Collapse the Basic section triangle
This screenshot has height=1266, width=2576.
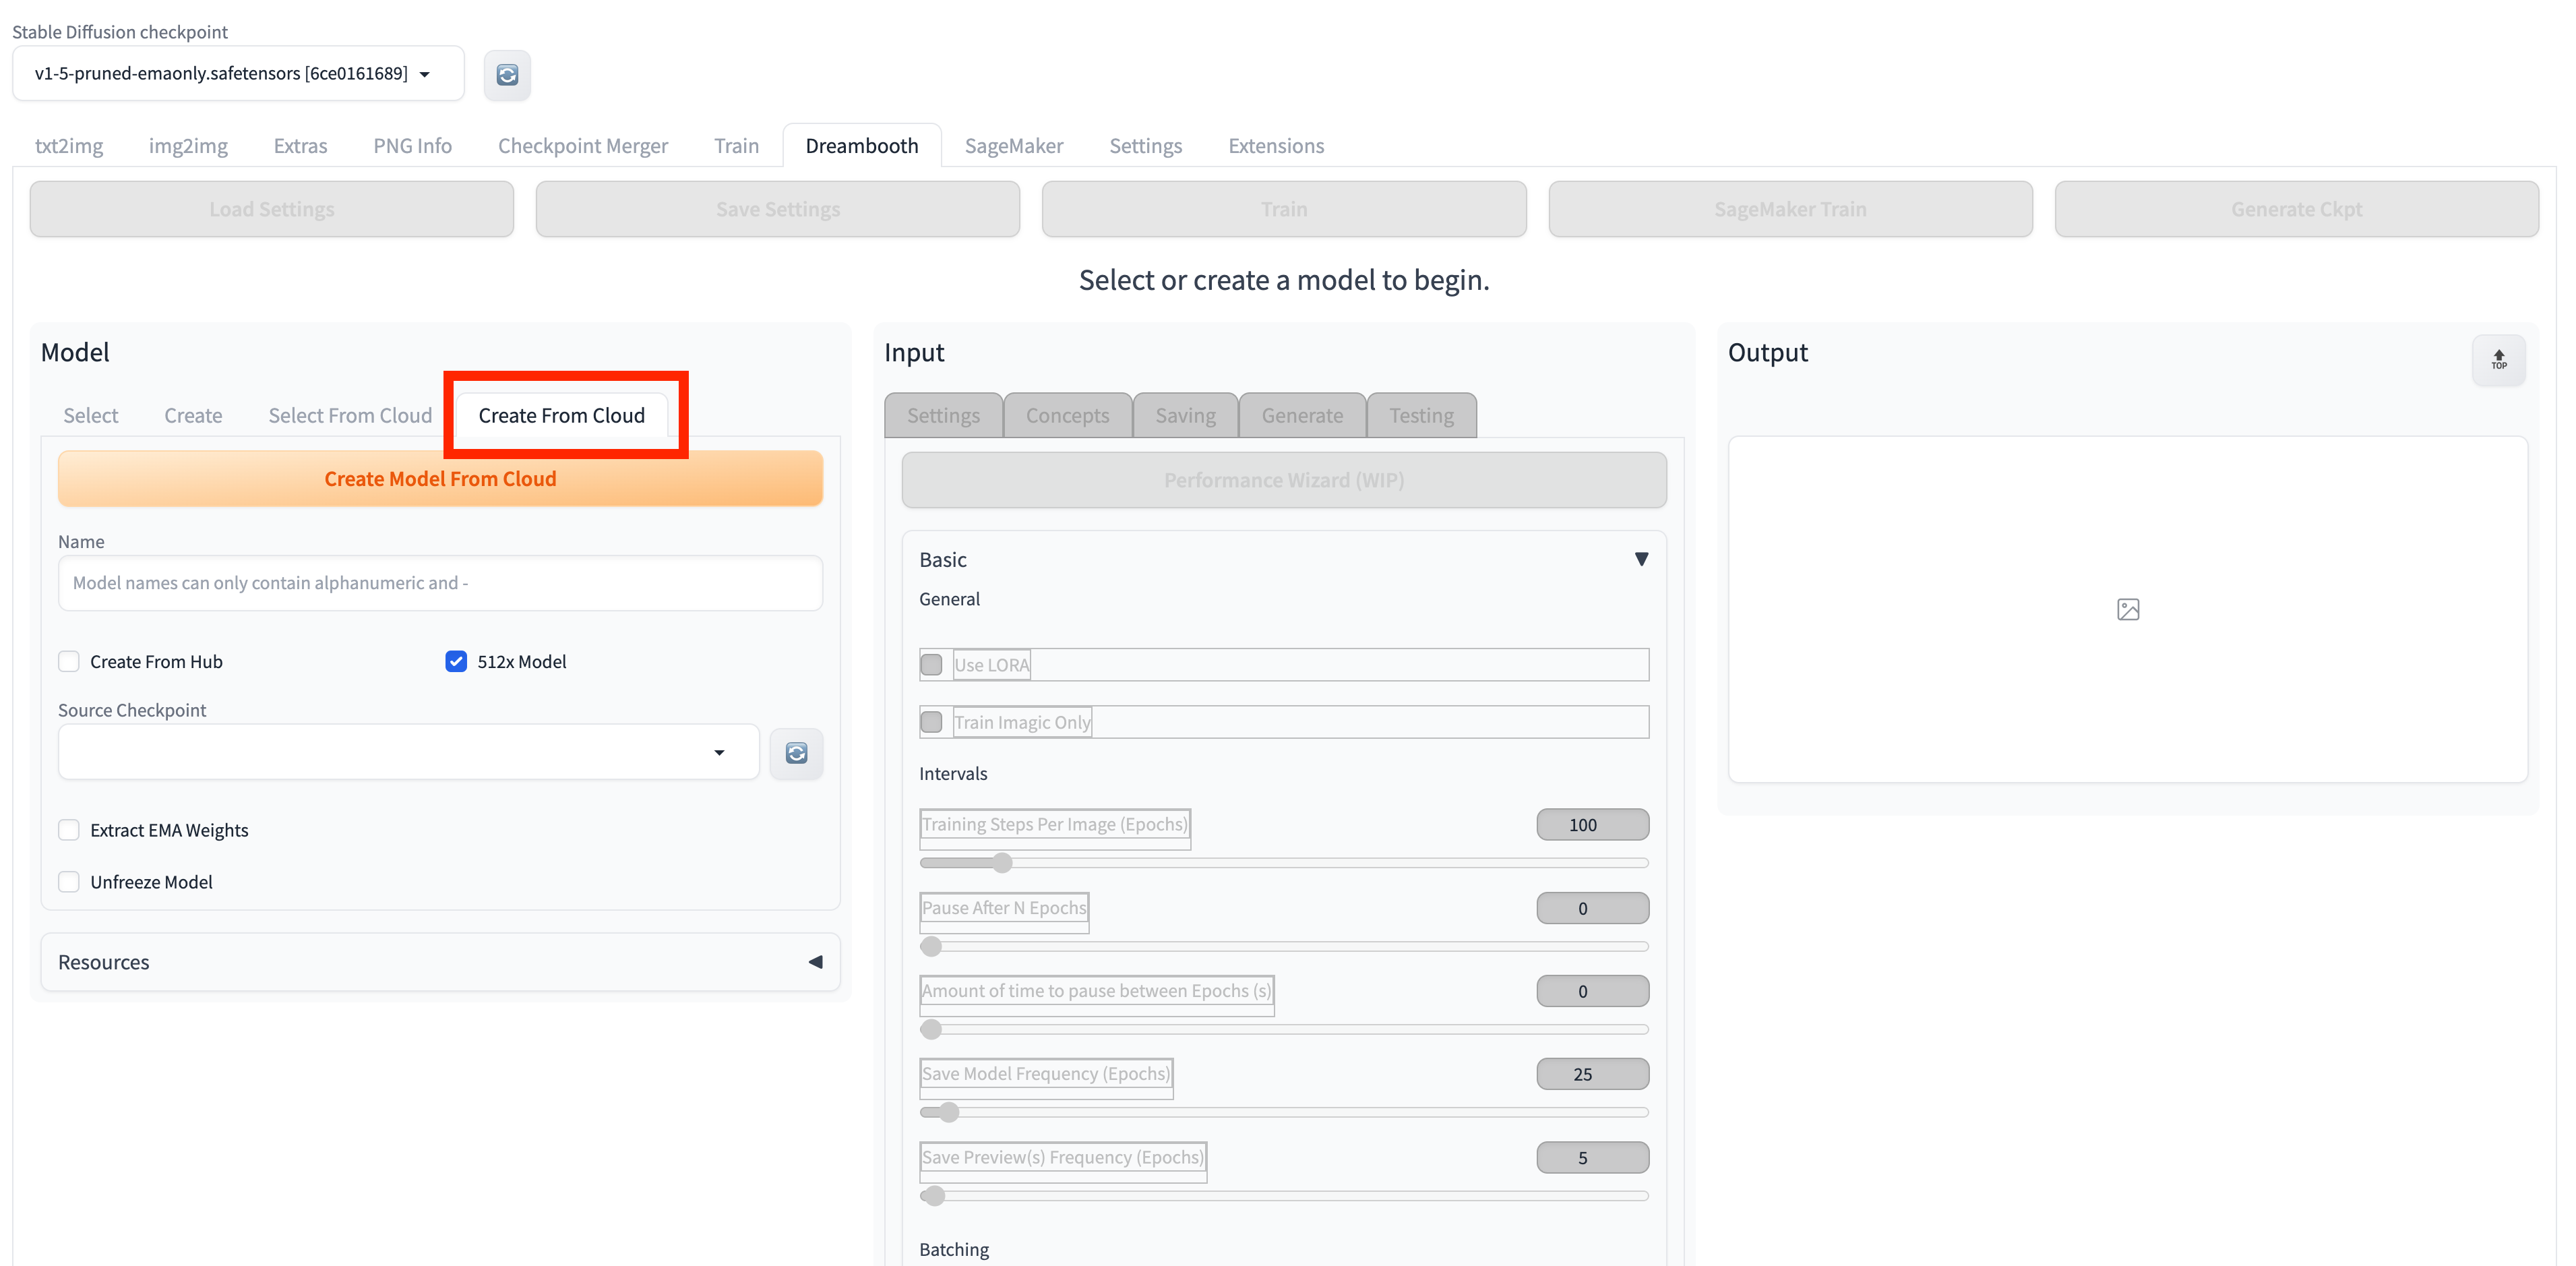(1641, 559)
